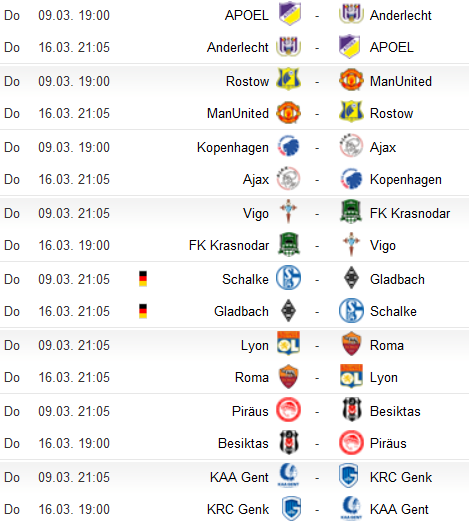The height and width of the screenshot is (522, 469).
Task: Click German flag in Gladbach - Schalke row
Action: (143, 311)
